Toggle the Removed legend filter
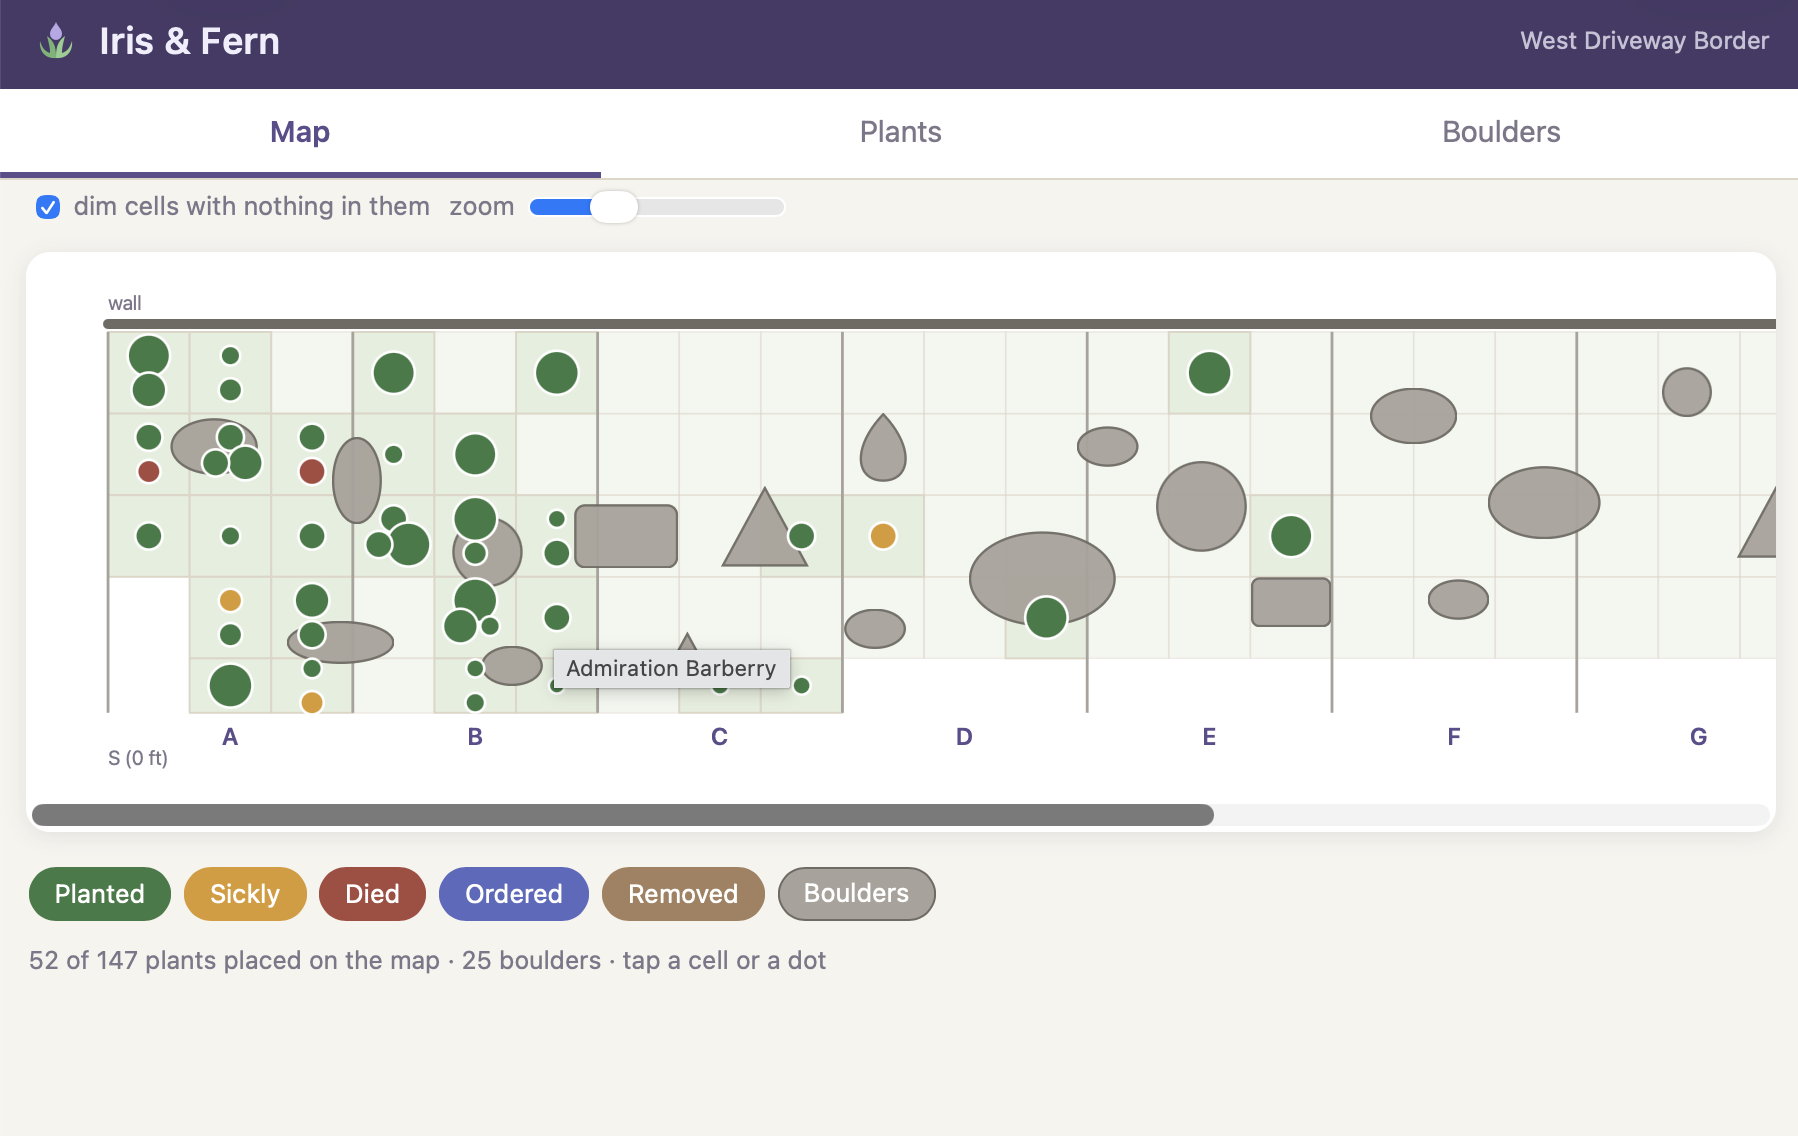The height and width of the screenshot is (1136, 1798). tap(683, 894)
